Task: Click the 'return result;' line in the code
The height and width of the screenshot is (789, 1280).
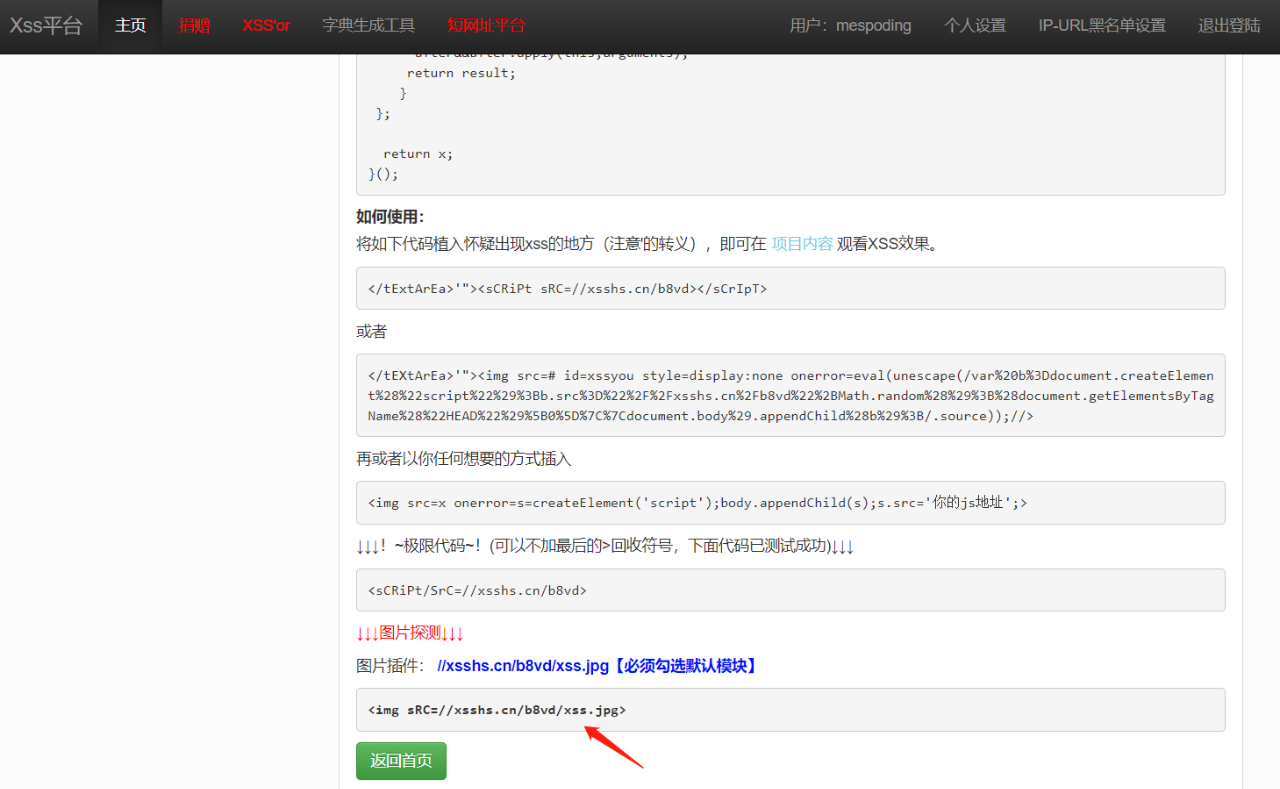Action: coord(461,73)
